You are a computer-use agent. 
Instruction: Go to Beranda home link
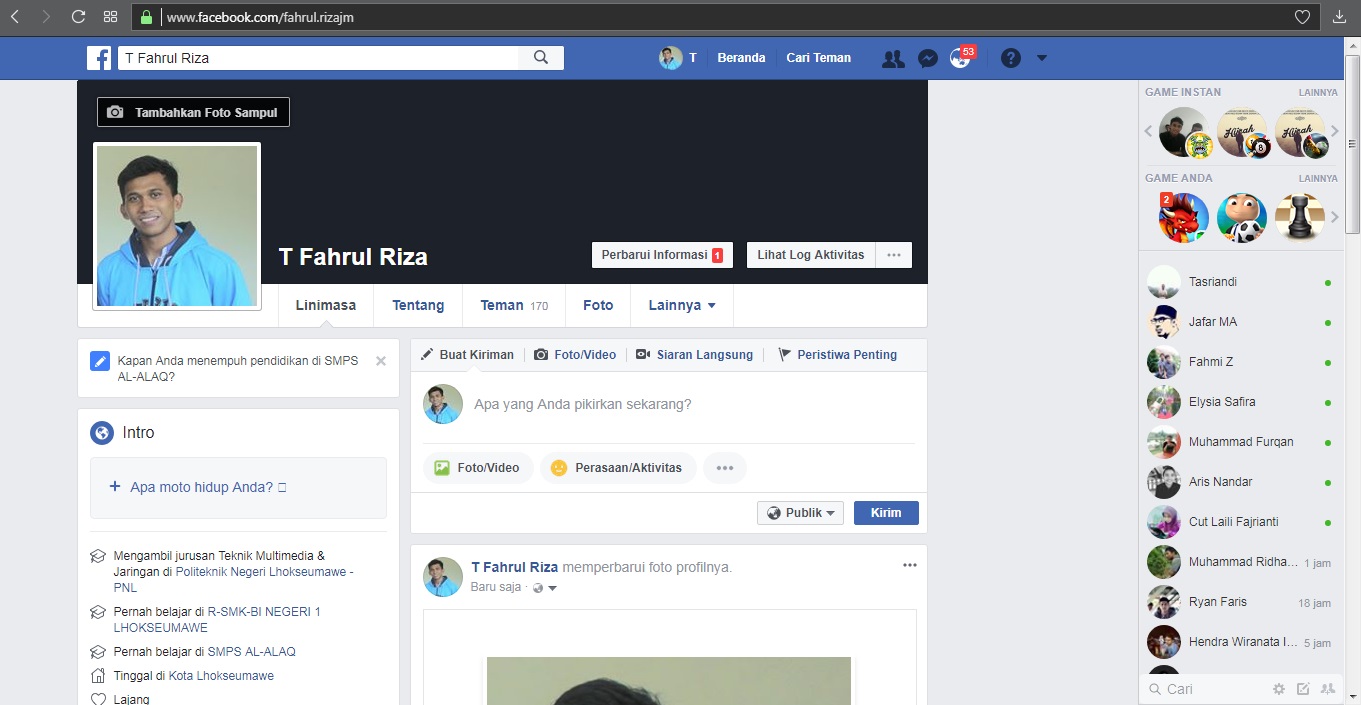tap(741, 58)
